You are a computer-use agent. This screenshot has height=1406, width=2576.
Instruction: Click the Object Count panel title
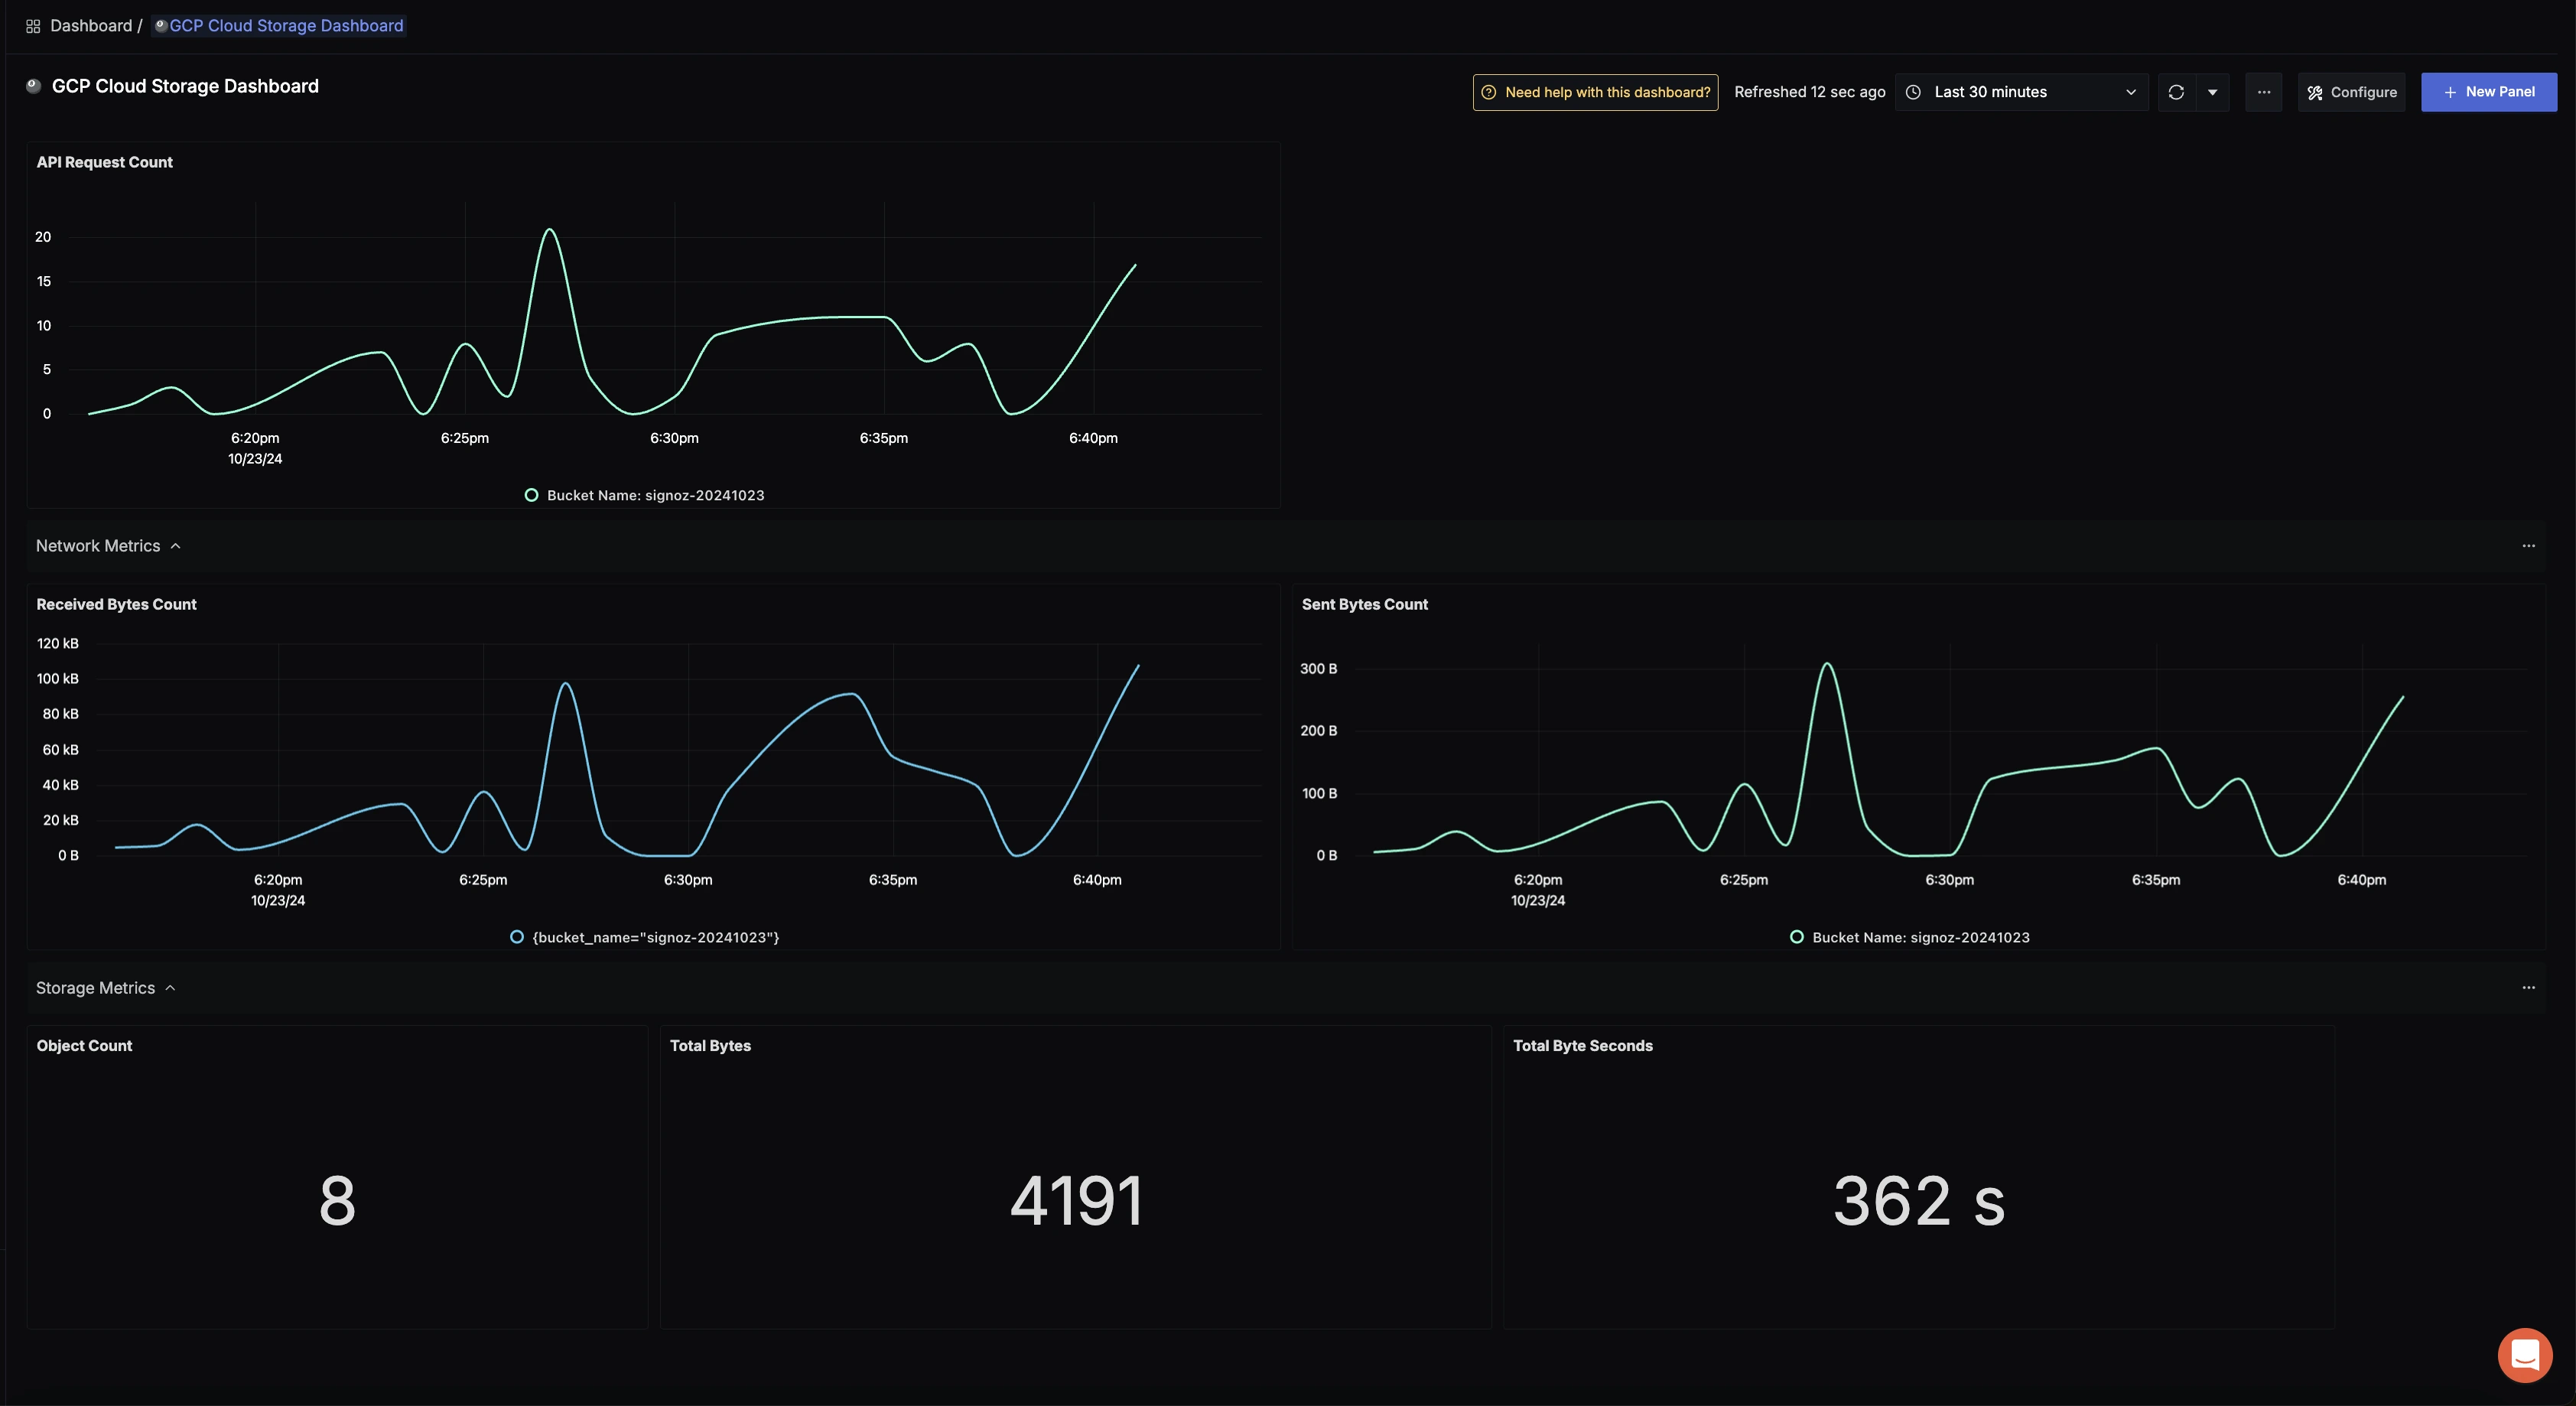click(84, 1045)
